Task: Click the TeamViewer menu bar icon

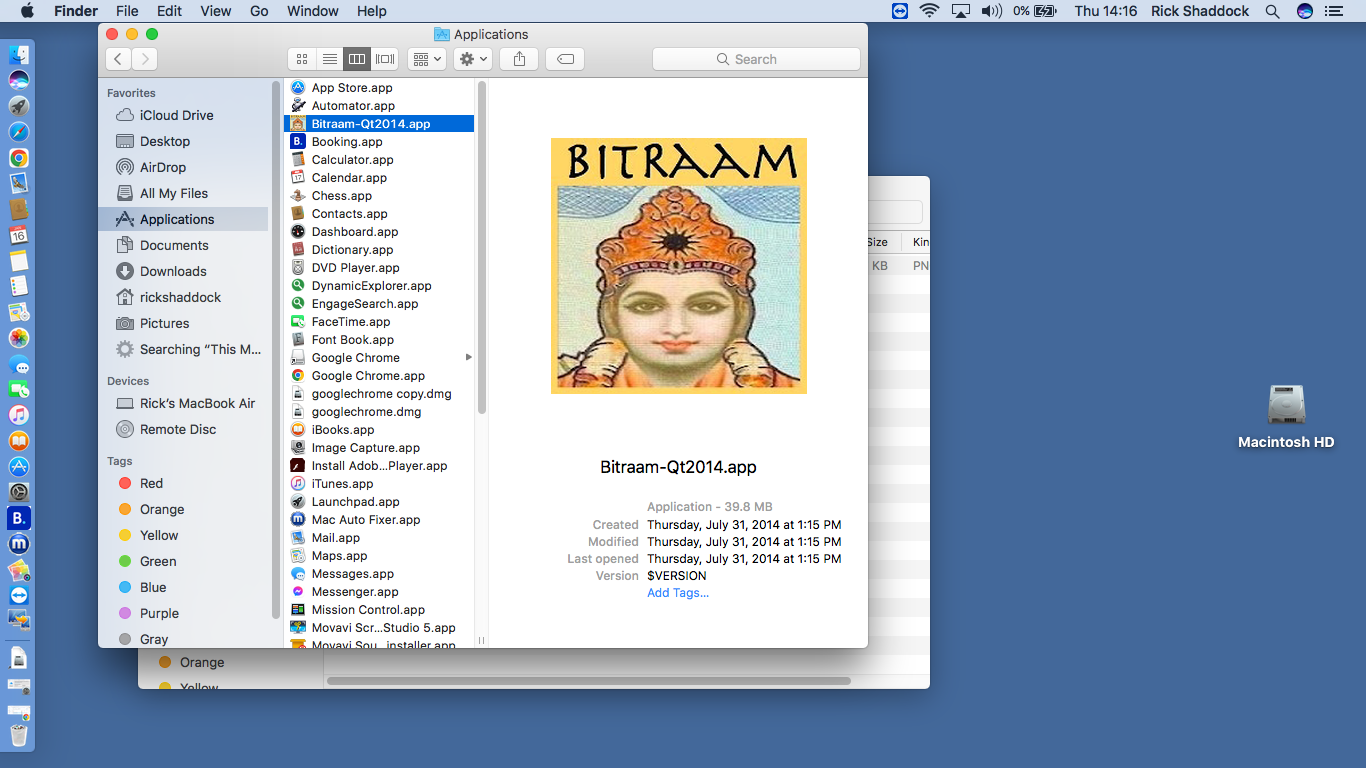Action: 901,11
